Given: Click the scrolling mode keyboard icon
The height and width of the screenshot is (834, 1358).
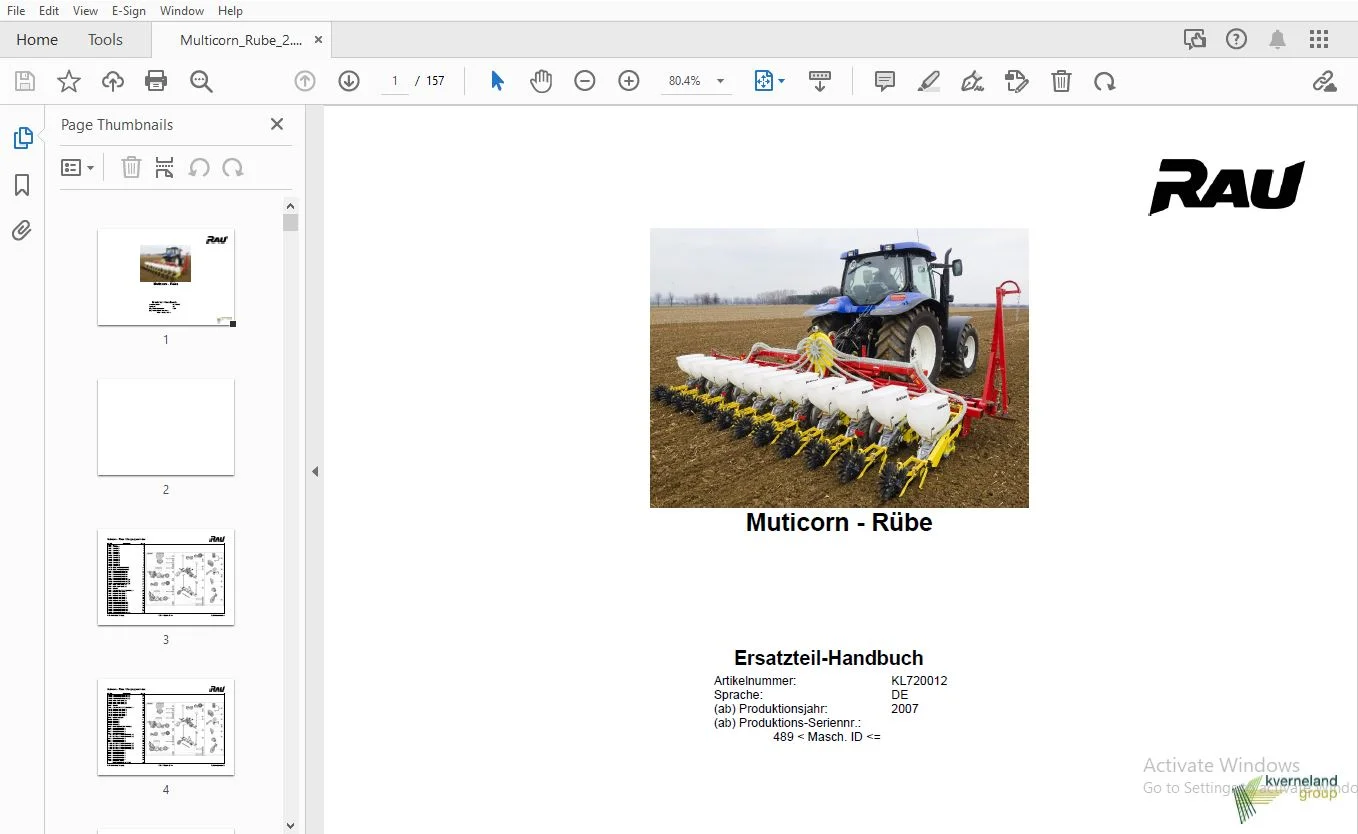Looking at the screenshot, I should [820, 81].
